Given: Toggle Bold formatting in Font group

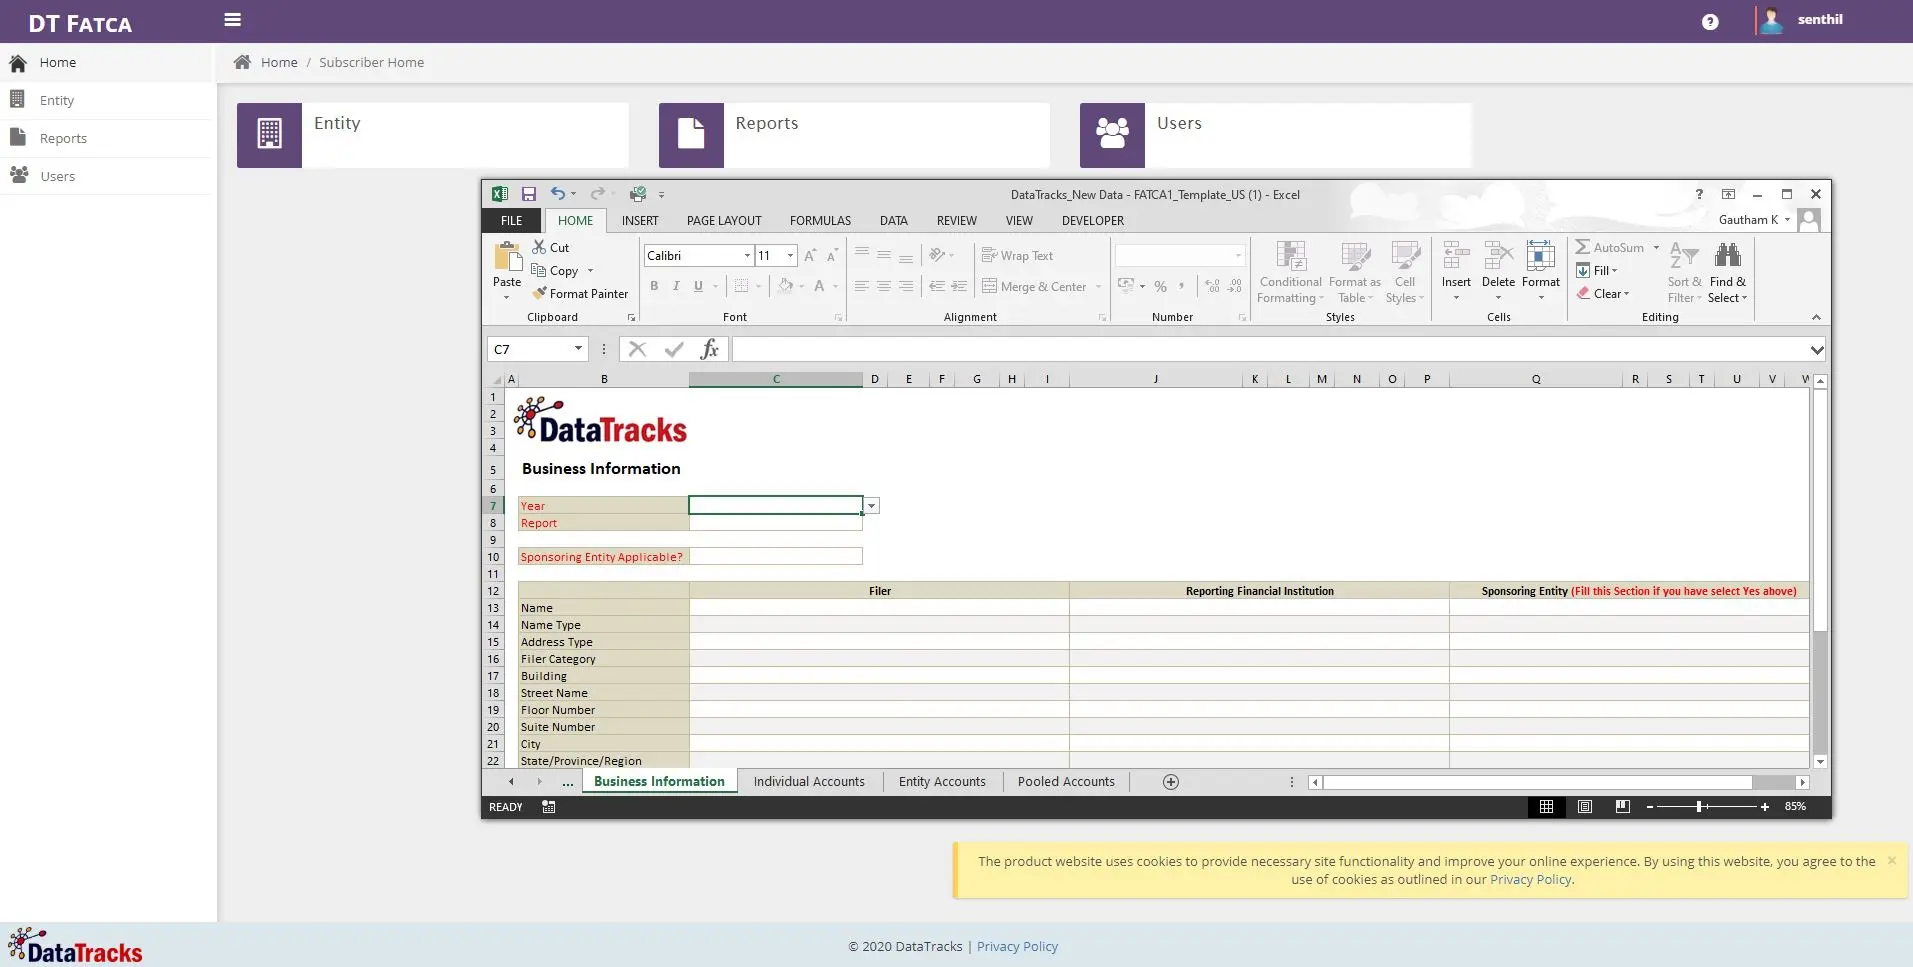Looking at the screenshot, I should tap(654, 286).
